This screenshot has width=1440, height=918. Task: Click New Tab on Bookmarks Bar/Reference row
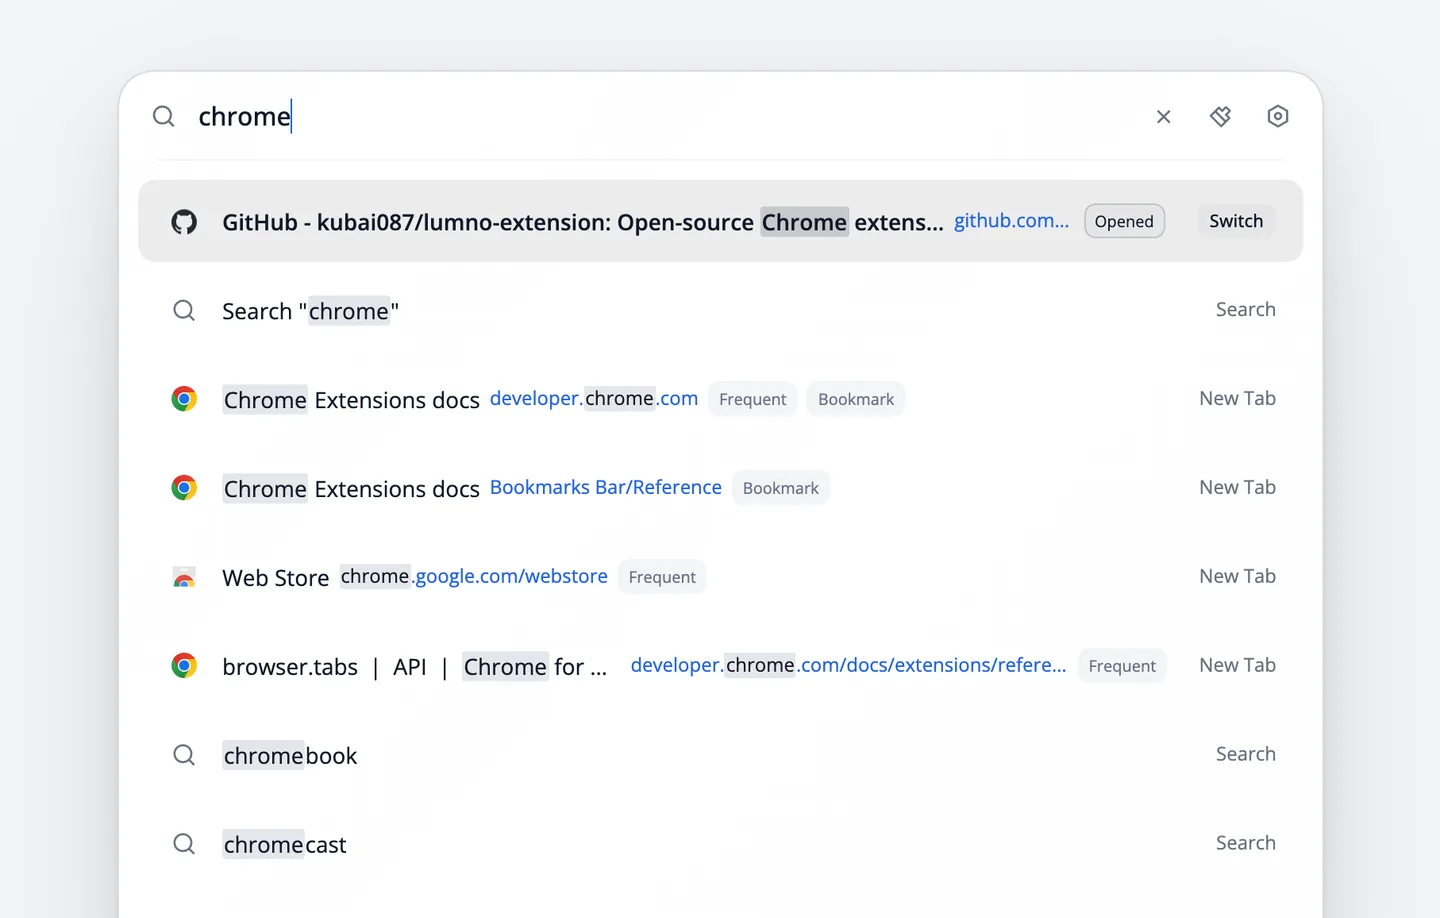click(x=1237, y=488)
